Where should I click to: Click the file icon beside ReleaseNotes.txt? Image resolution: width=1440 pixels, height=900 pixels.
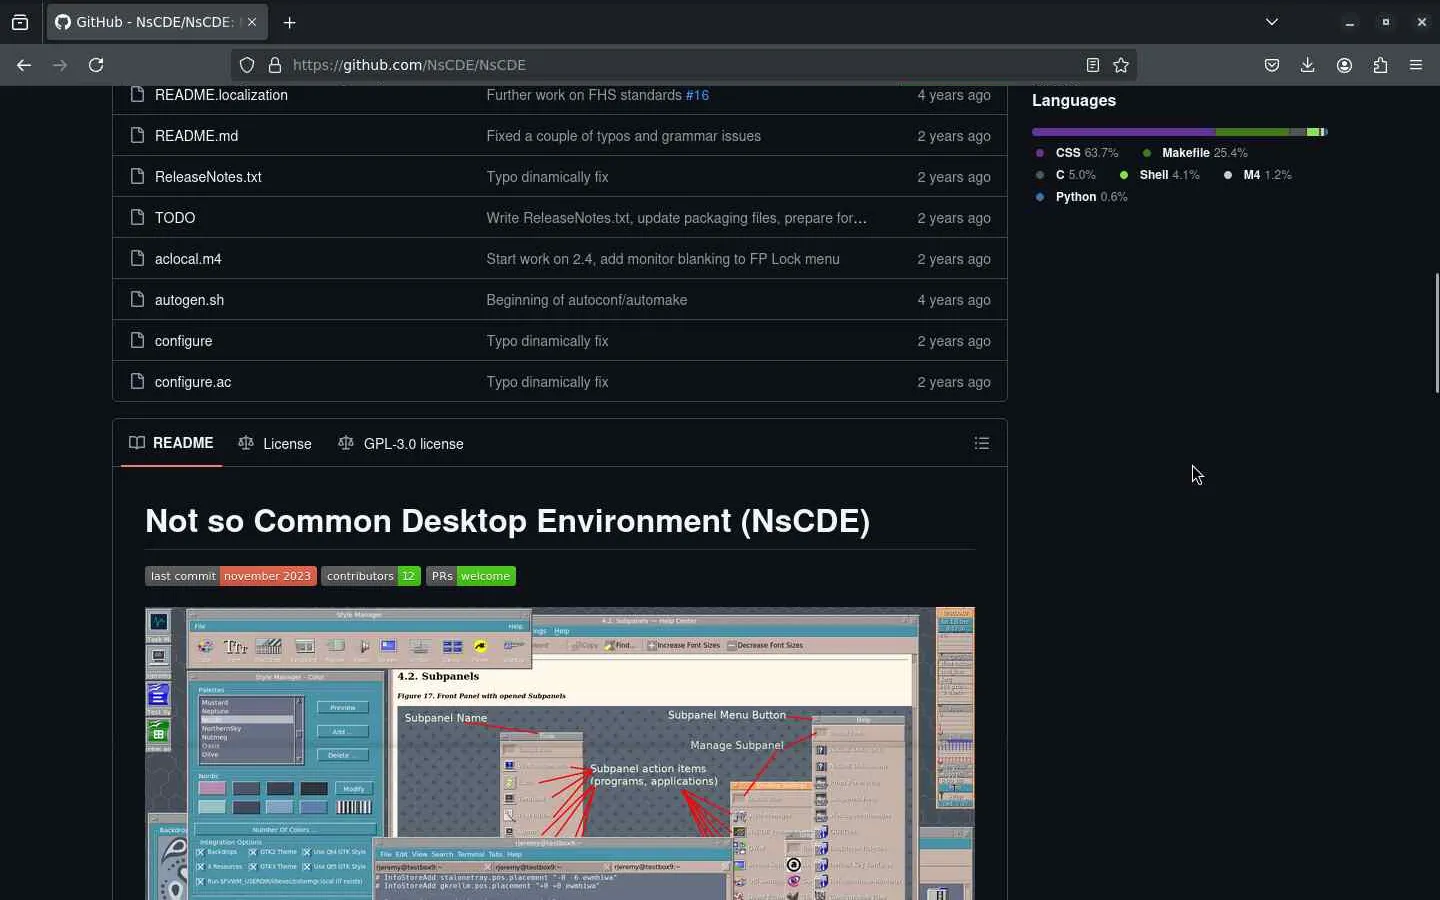[x=138, y=177]
